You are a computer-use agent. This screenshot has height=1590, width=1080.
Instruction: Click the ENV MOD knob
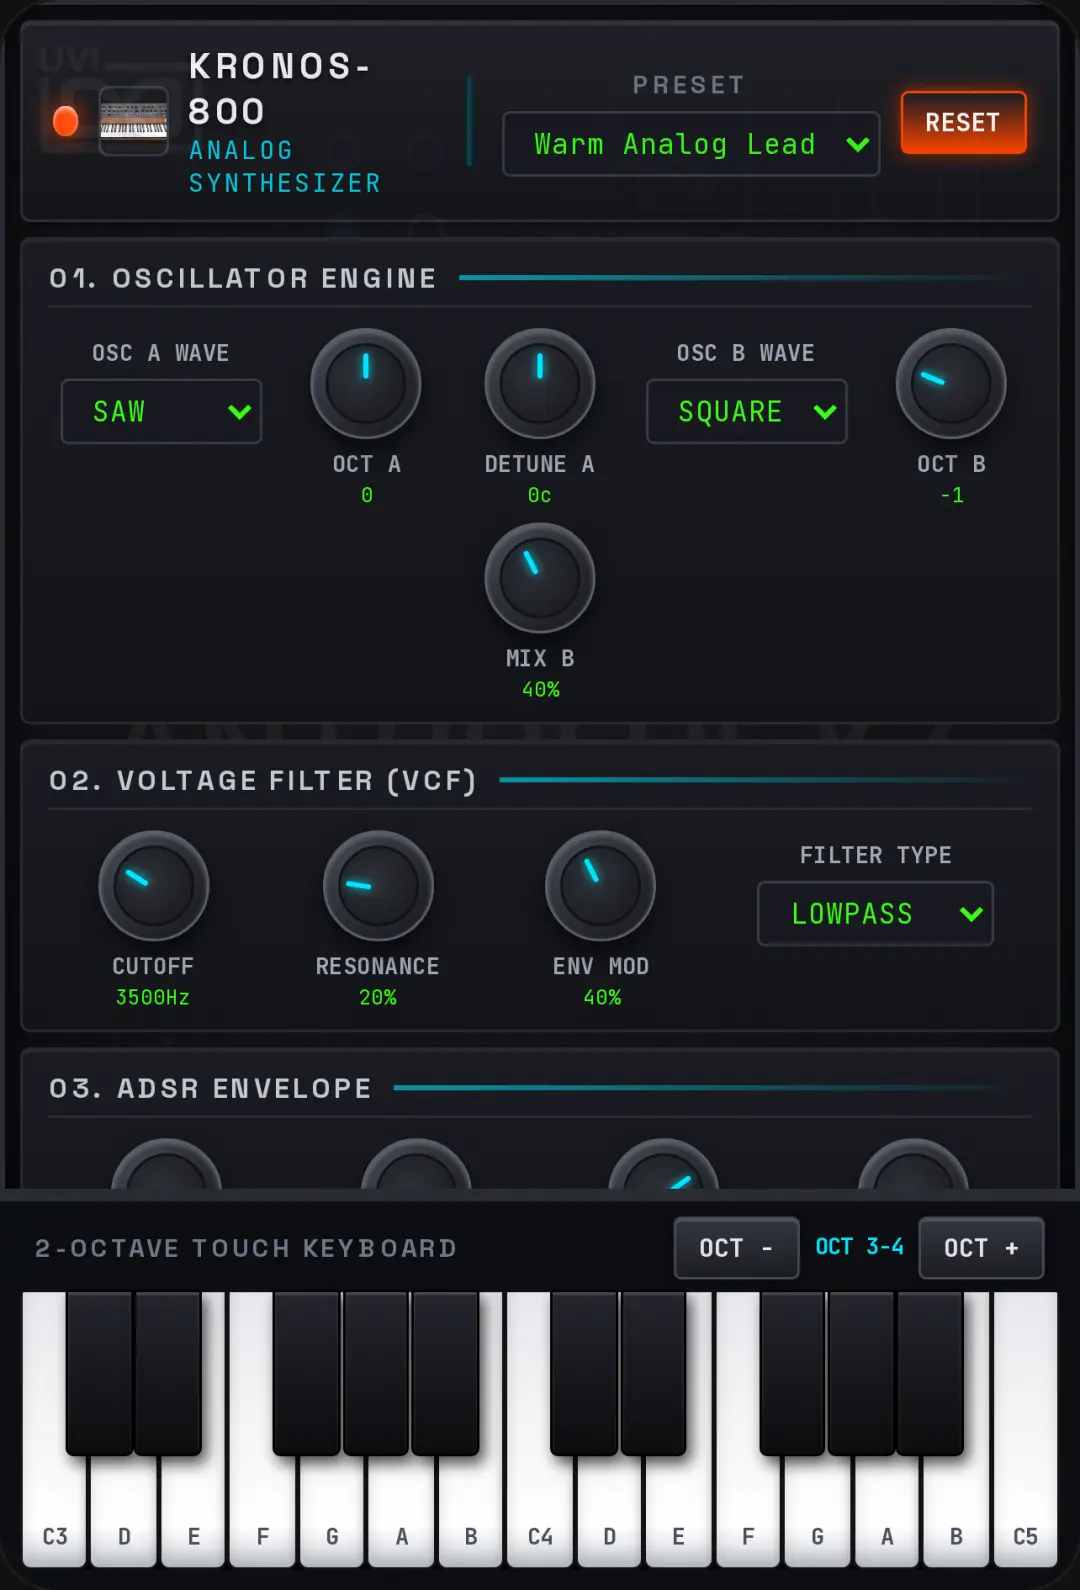601,886
